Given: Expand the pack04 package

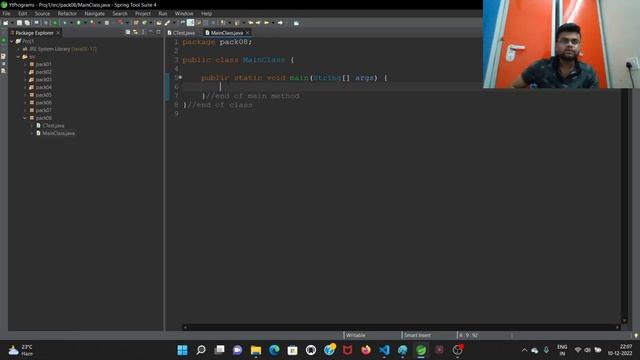Looking at the screenshot, I should 25,87.
